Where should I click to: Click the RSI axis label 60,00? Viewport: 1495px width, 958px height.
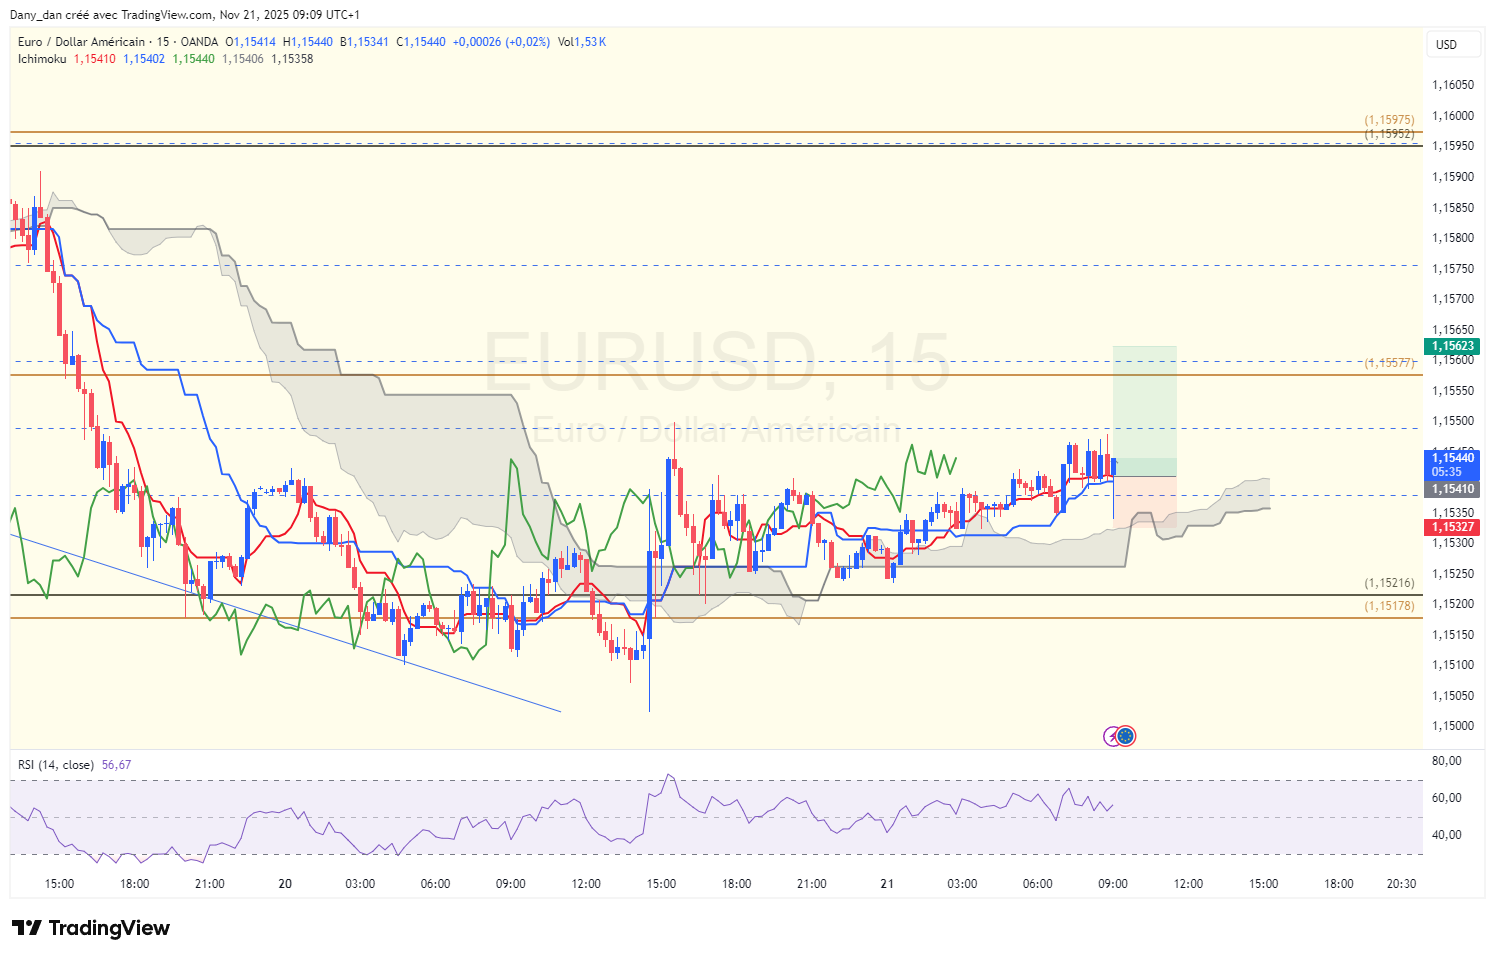click(x=1447, y=798)
